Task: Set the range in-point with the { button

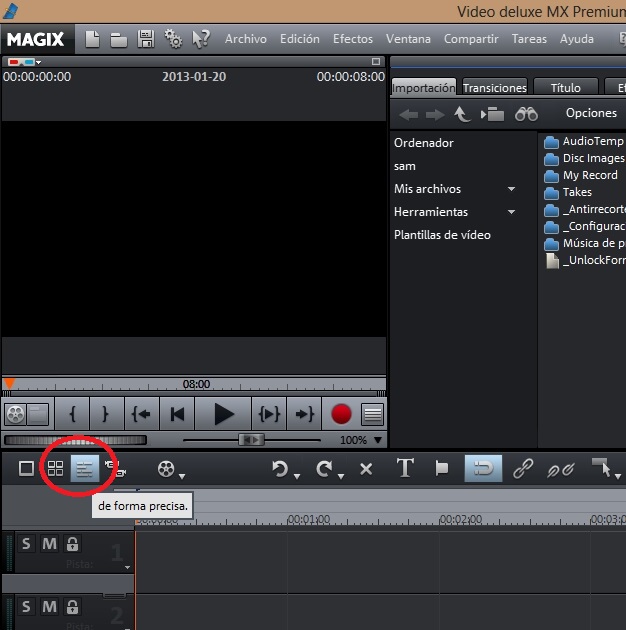Action: pos(73,414)
